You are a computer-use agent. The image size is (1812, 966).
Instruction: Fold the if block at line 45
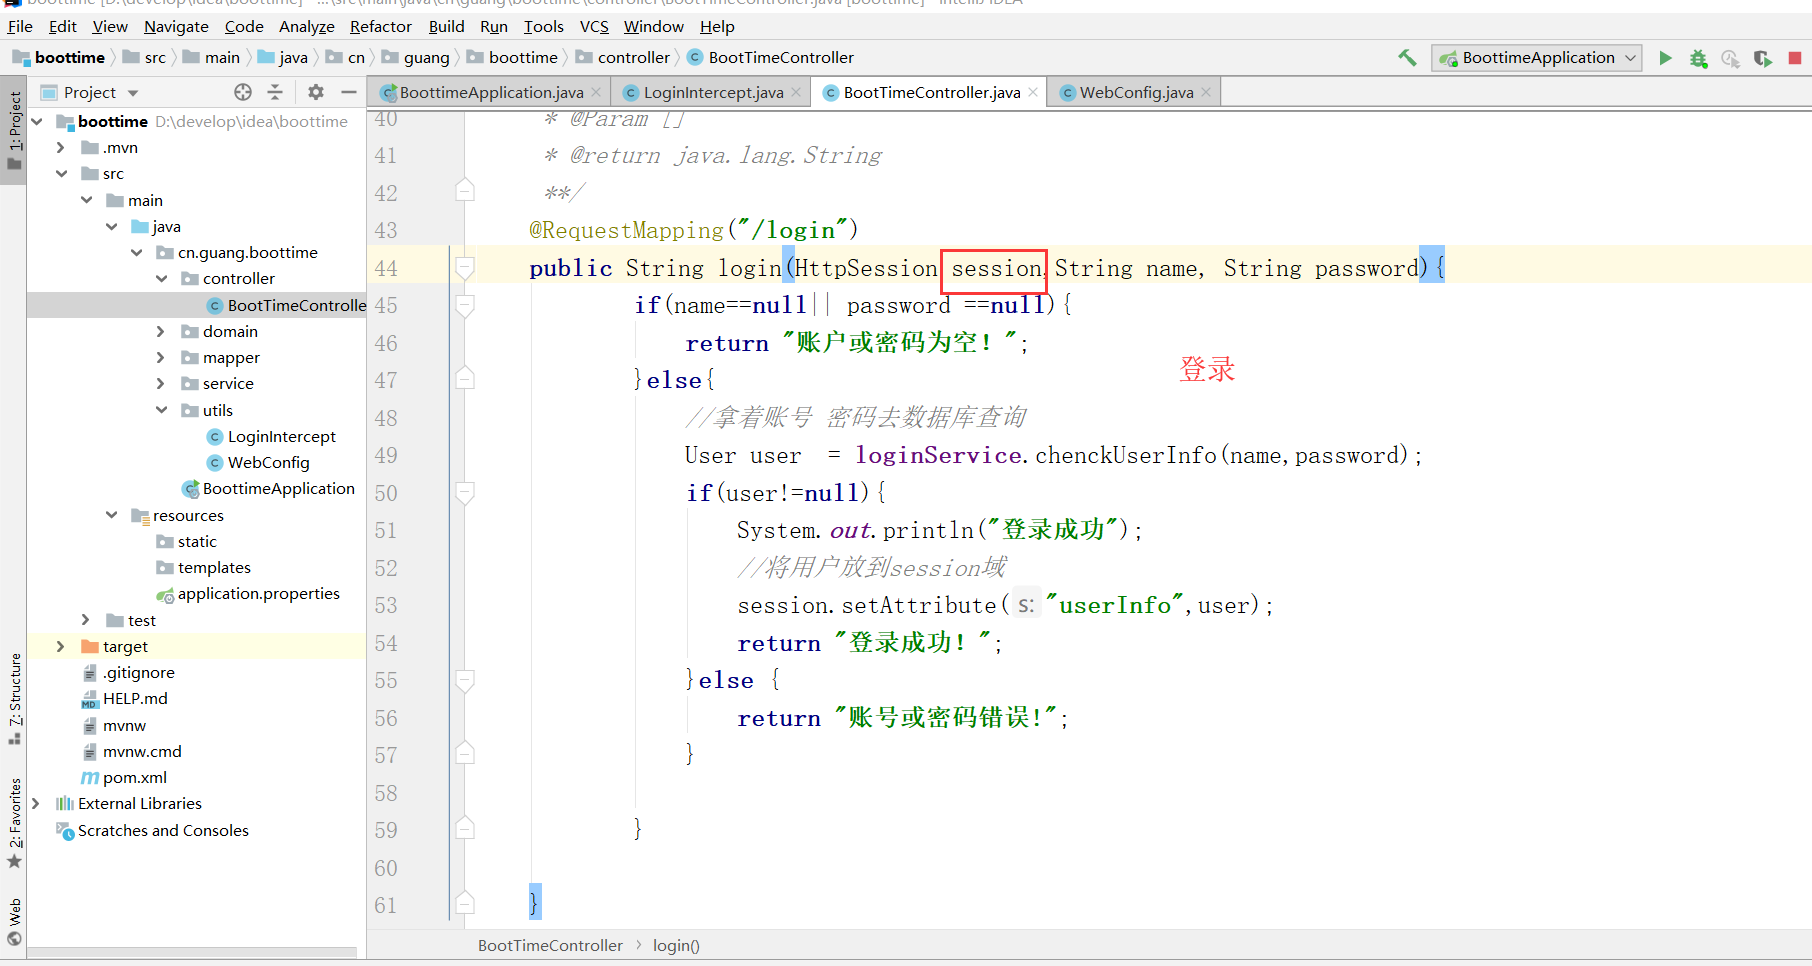464,305
